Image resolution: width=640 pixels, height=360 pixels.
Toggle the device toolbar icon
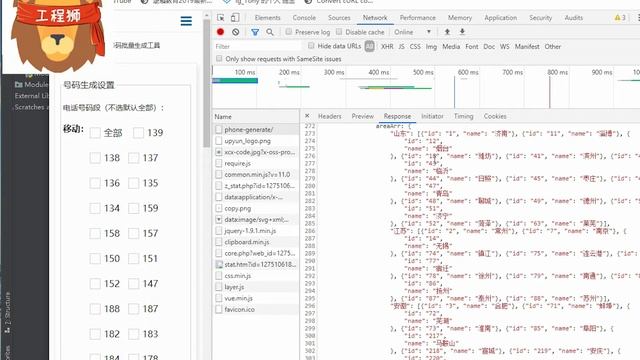point(235,18)
